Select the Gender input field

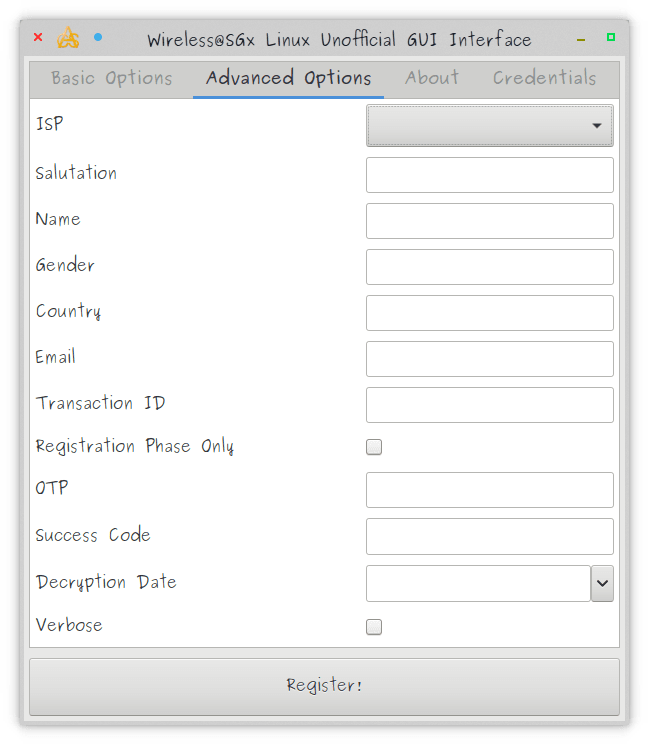[490, 267]
